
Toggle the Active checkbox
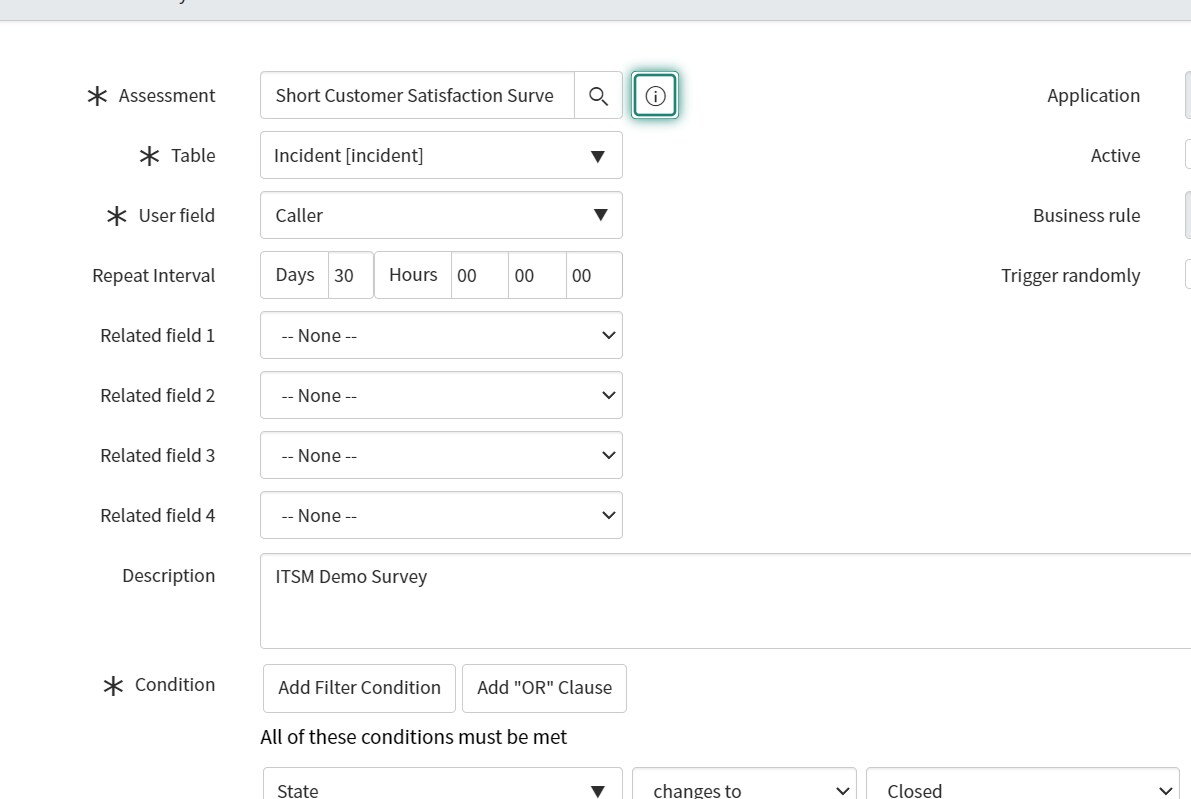(1188, 156)
